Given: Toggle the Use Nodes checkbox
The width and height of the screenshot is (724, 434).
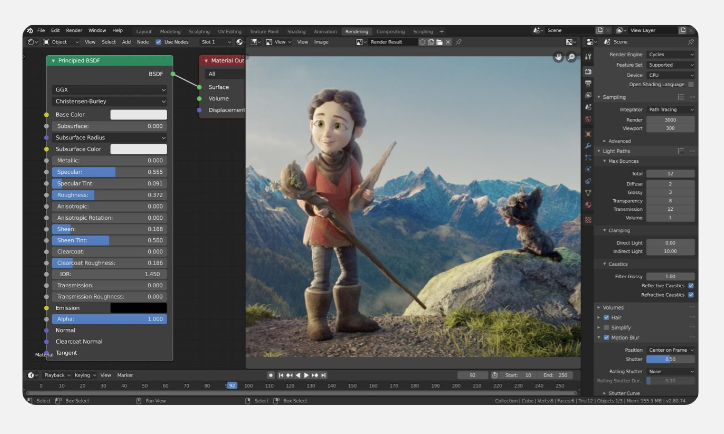Looking at the screenshot, I should pos(158,42).
